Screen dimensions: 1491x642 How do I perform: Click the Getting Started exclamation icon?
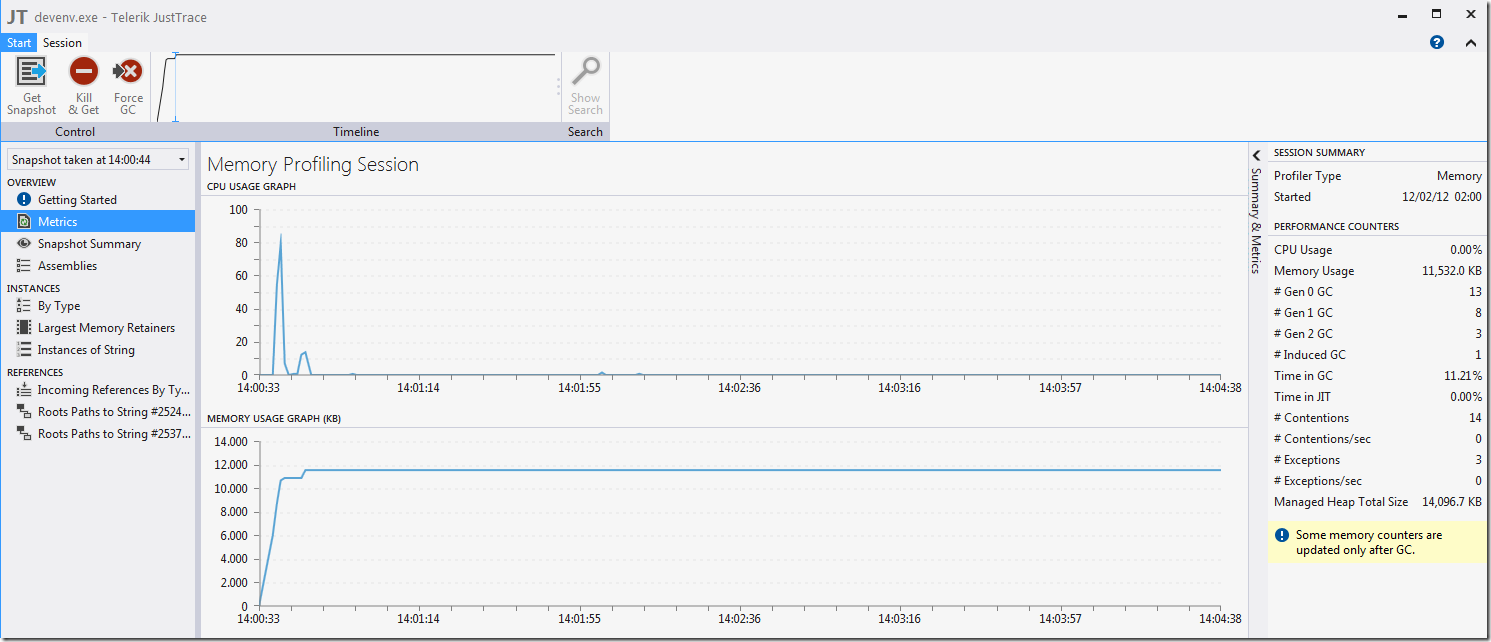click(x=24, y=200)
